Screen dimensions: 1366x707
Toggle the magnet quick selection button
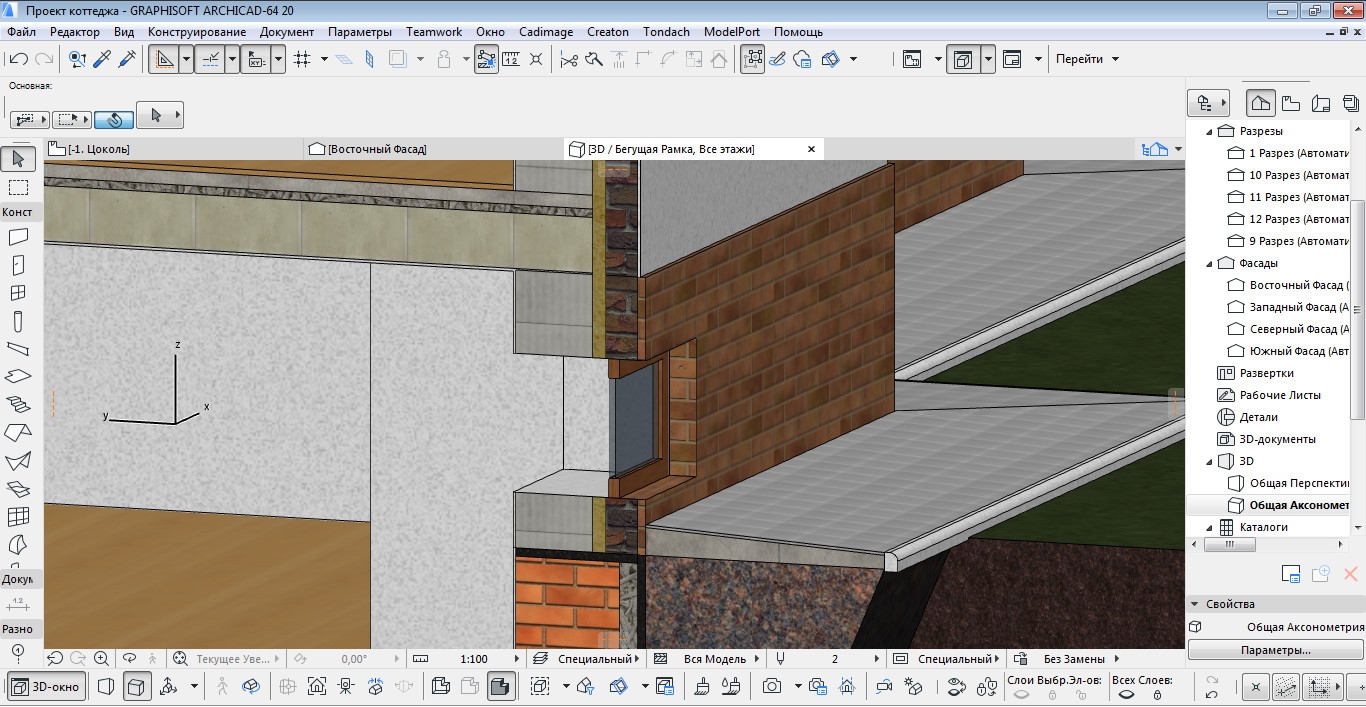click(x=115, y=119)
